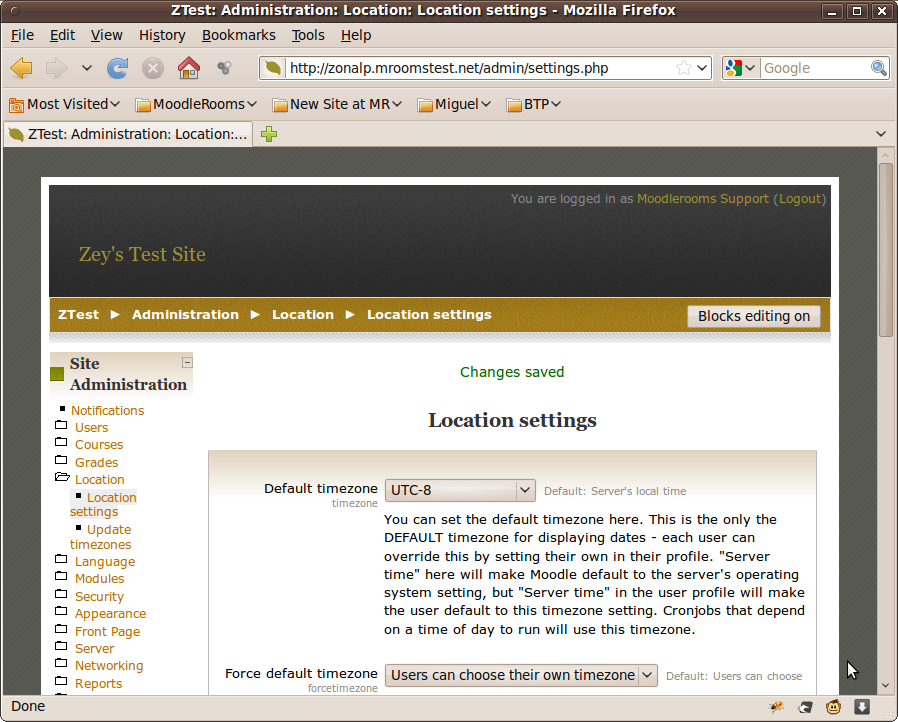Image resolution: width=898 pixels, height=722 pixels.
Task: Open the Help menu
Action: (356, 35)
